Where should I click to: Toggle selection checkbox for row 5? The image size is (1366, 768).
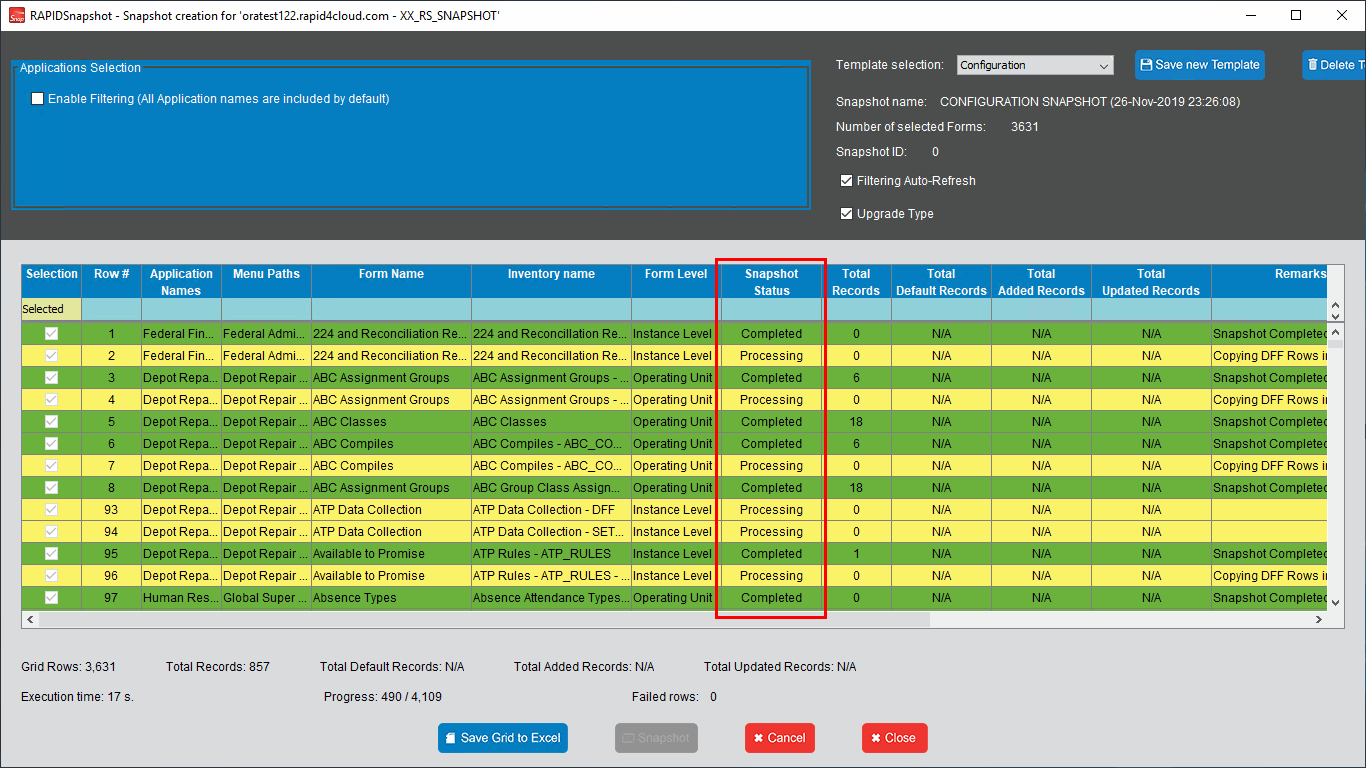(51, 422)
